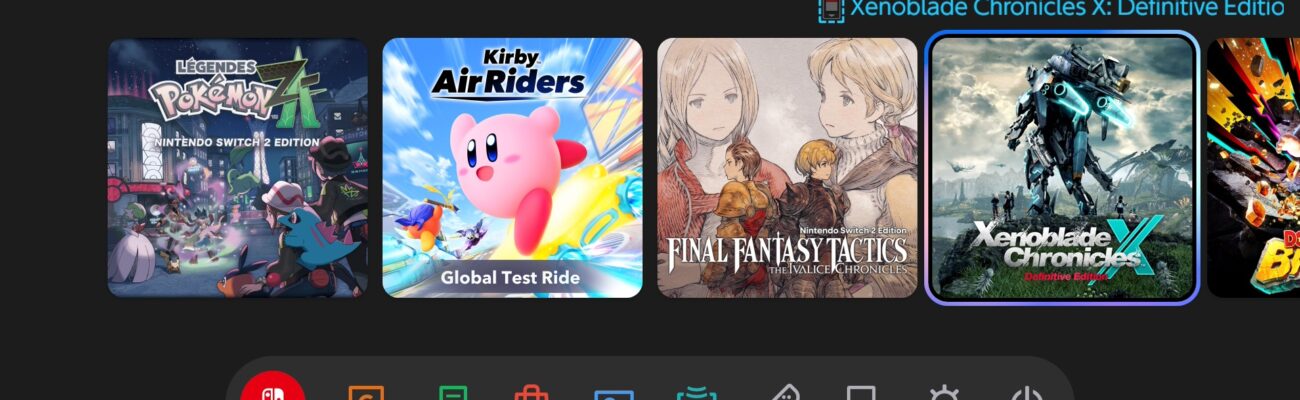Open Nintendo eShop shopping bag icon
The image size is (1300, 400).
tap(531, 392)
